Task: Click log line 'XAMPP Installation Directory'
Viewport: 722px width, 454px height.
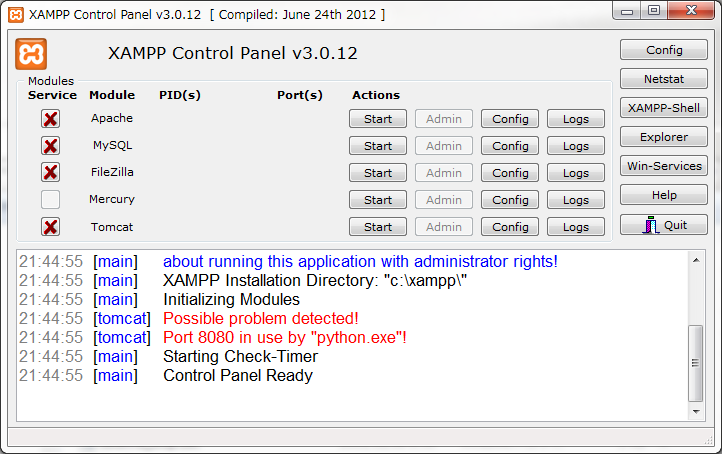Action: tap(315, 280)
